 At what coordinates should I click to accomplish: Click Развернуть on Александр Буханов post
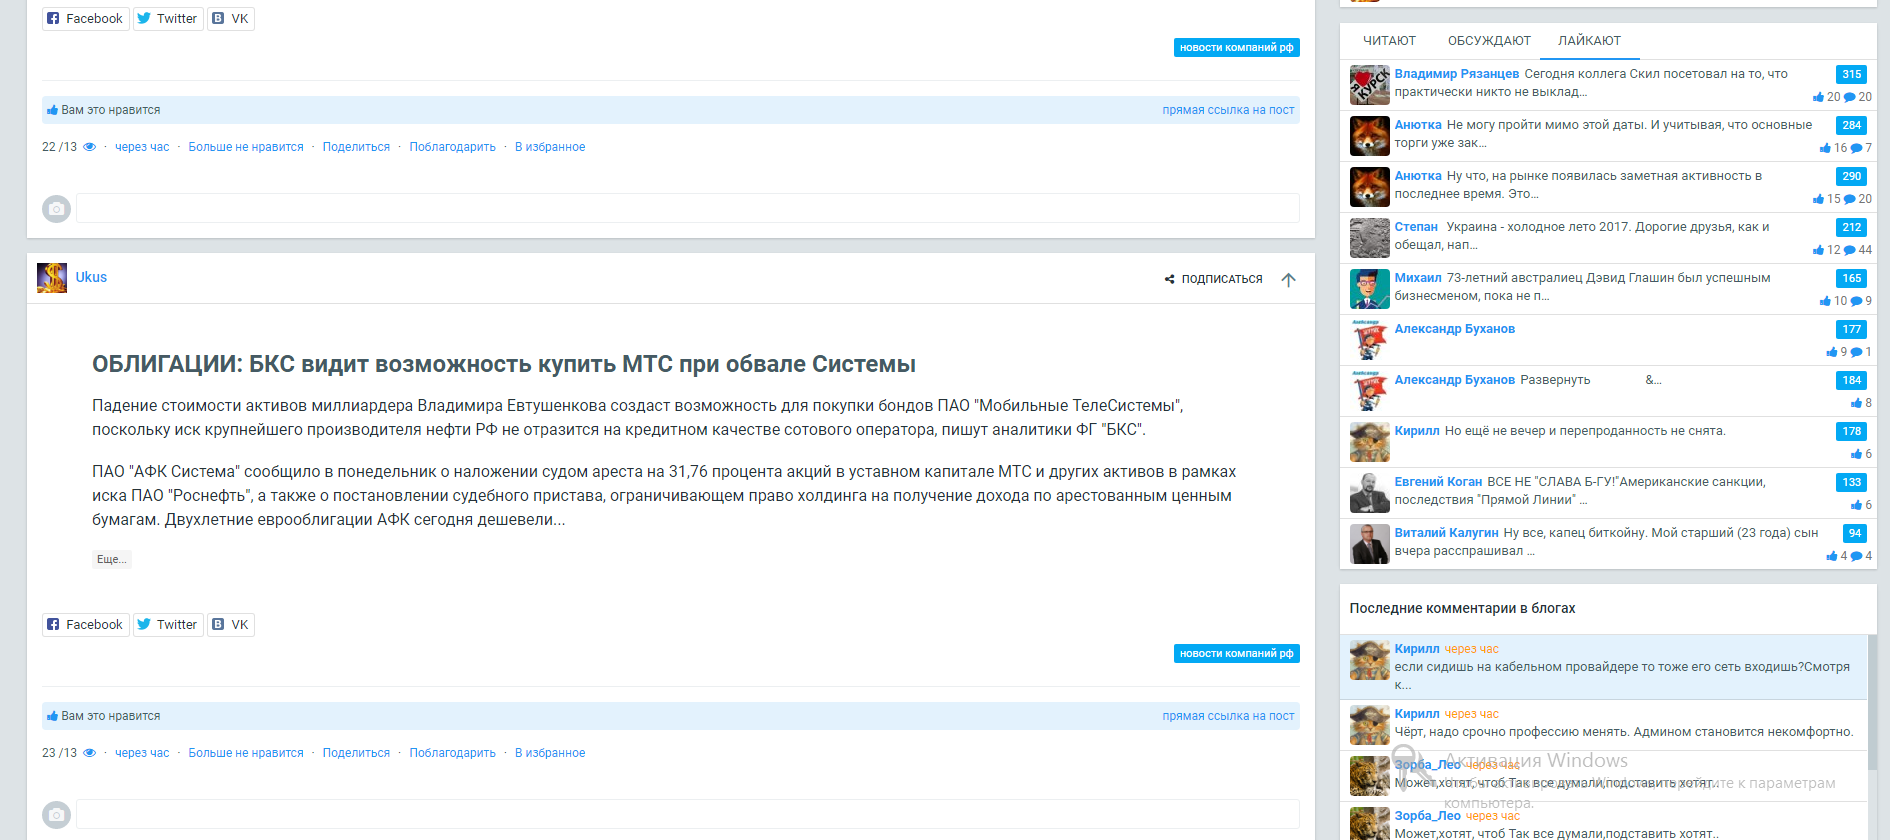(x=1555, y=380)
